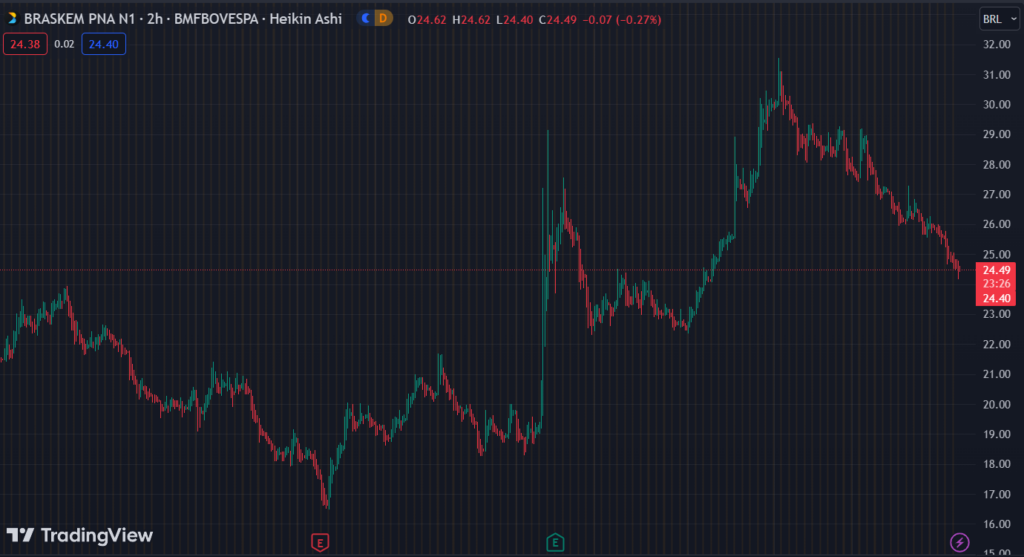Screen dimensions: 1024x557
Task: Click the 17.00 price axis label
Action: (x=997, y=494)
